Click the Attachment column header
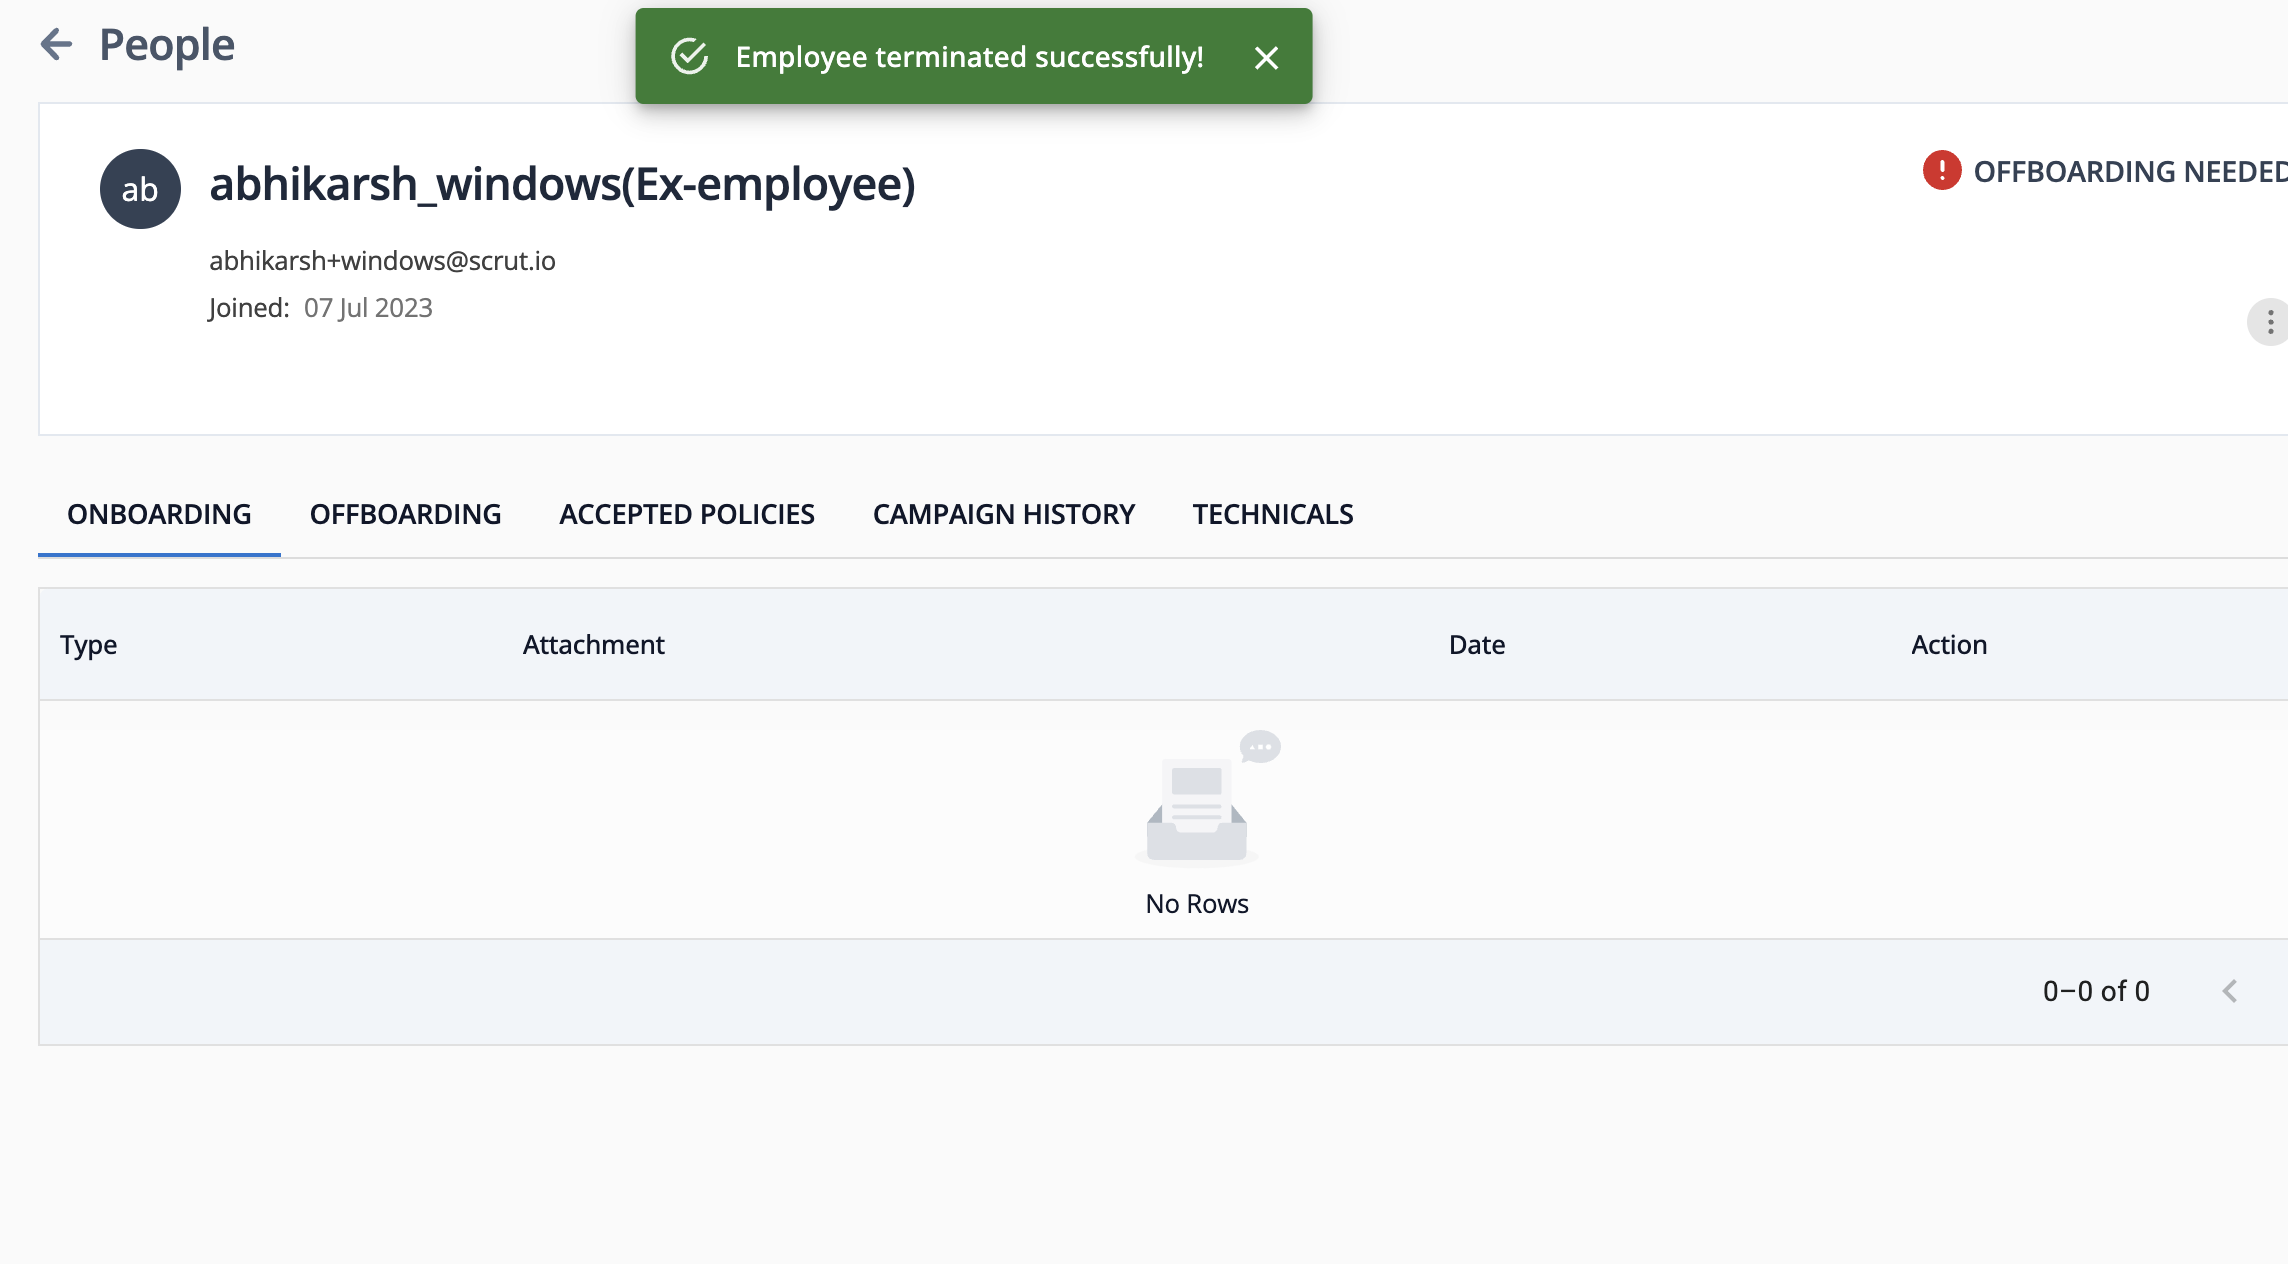Image resolution: width=2288 pixels, height=1264 pixels. 593,645
